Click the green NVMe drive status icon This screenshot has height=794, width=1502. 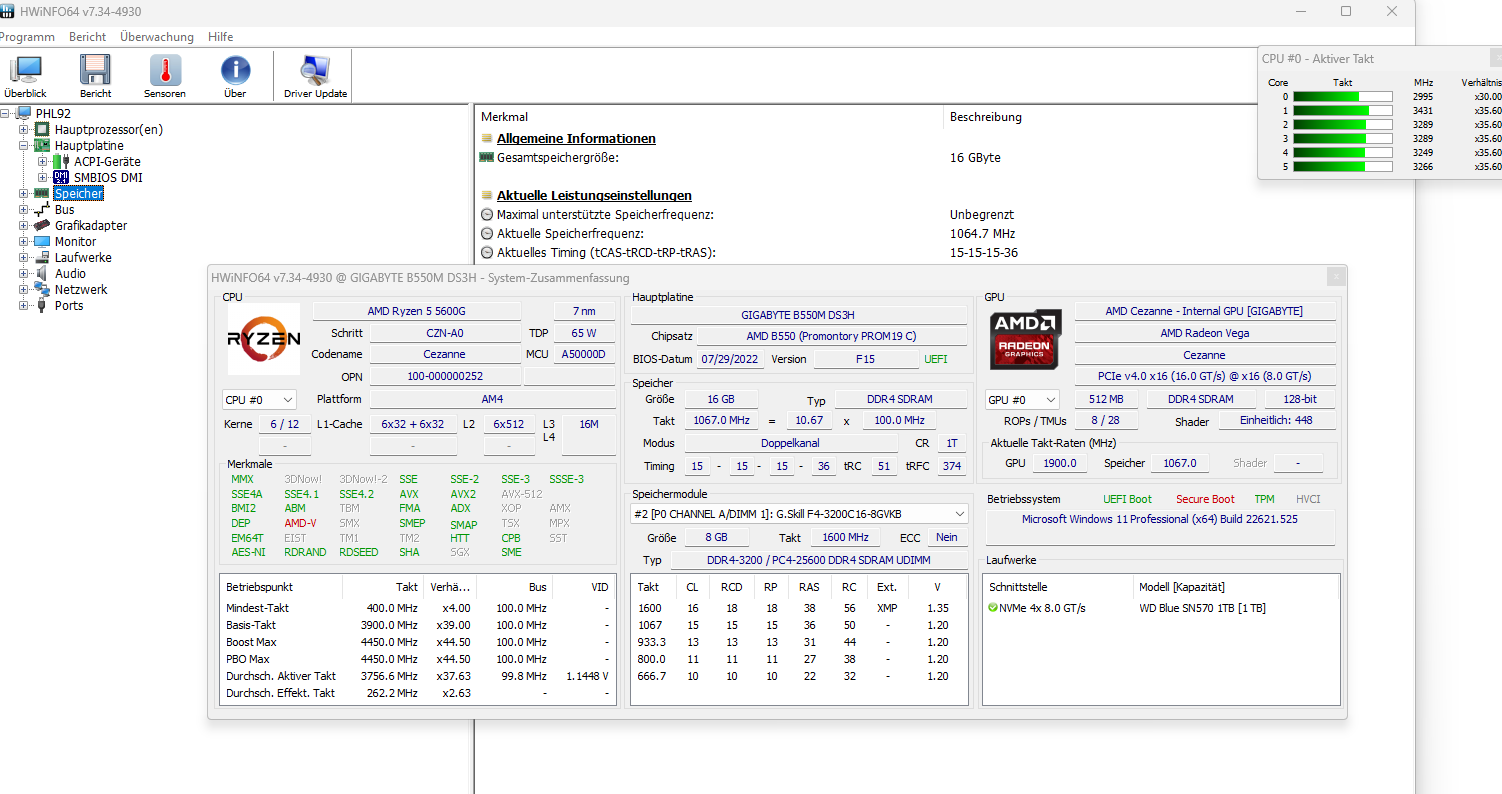993,608
